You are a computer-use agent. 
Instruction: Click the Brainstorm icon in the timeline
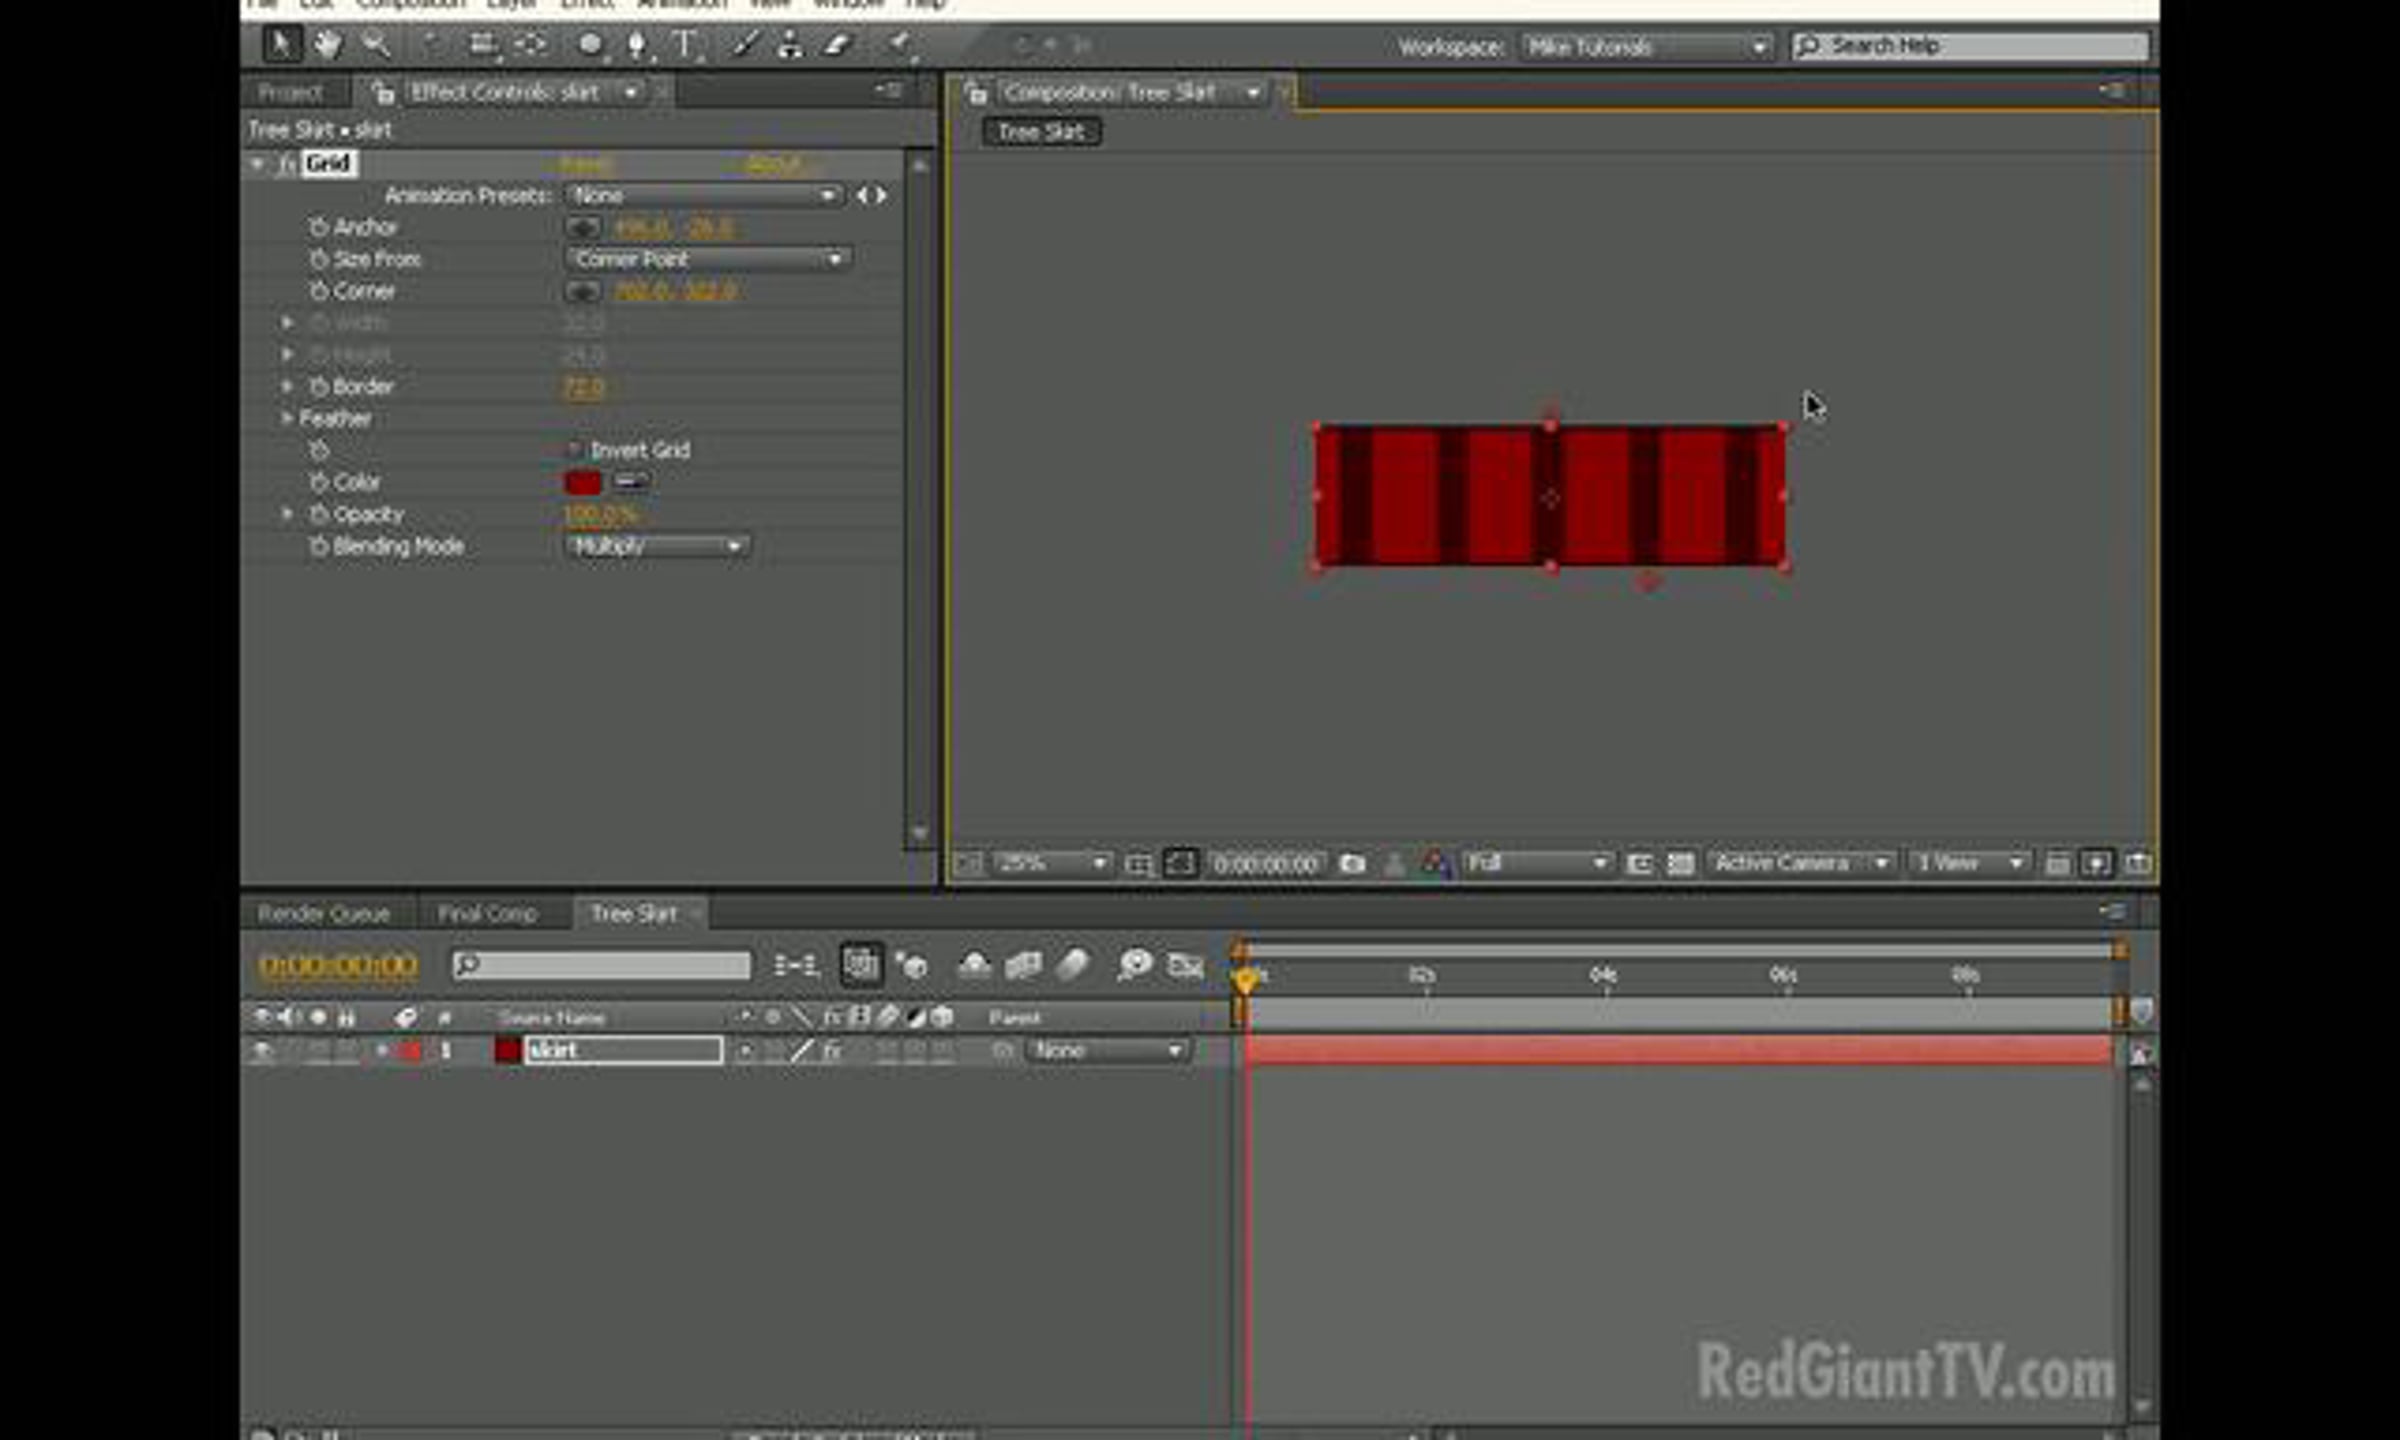(1134, 965)
